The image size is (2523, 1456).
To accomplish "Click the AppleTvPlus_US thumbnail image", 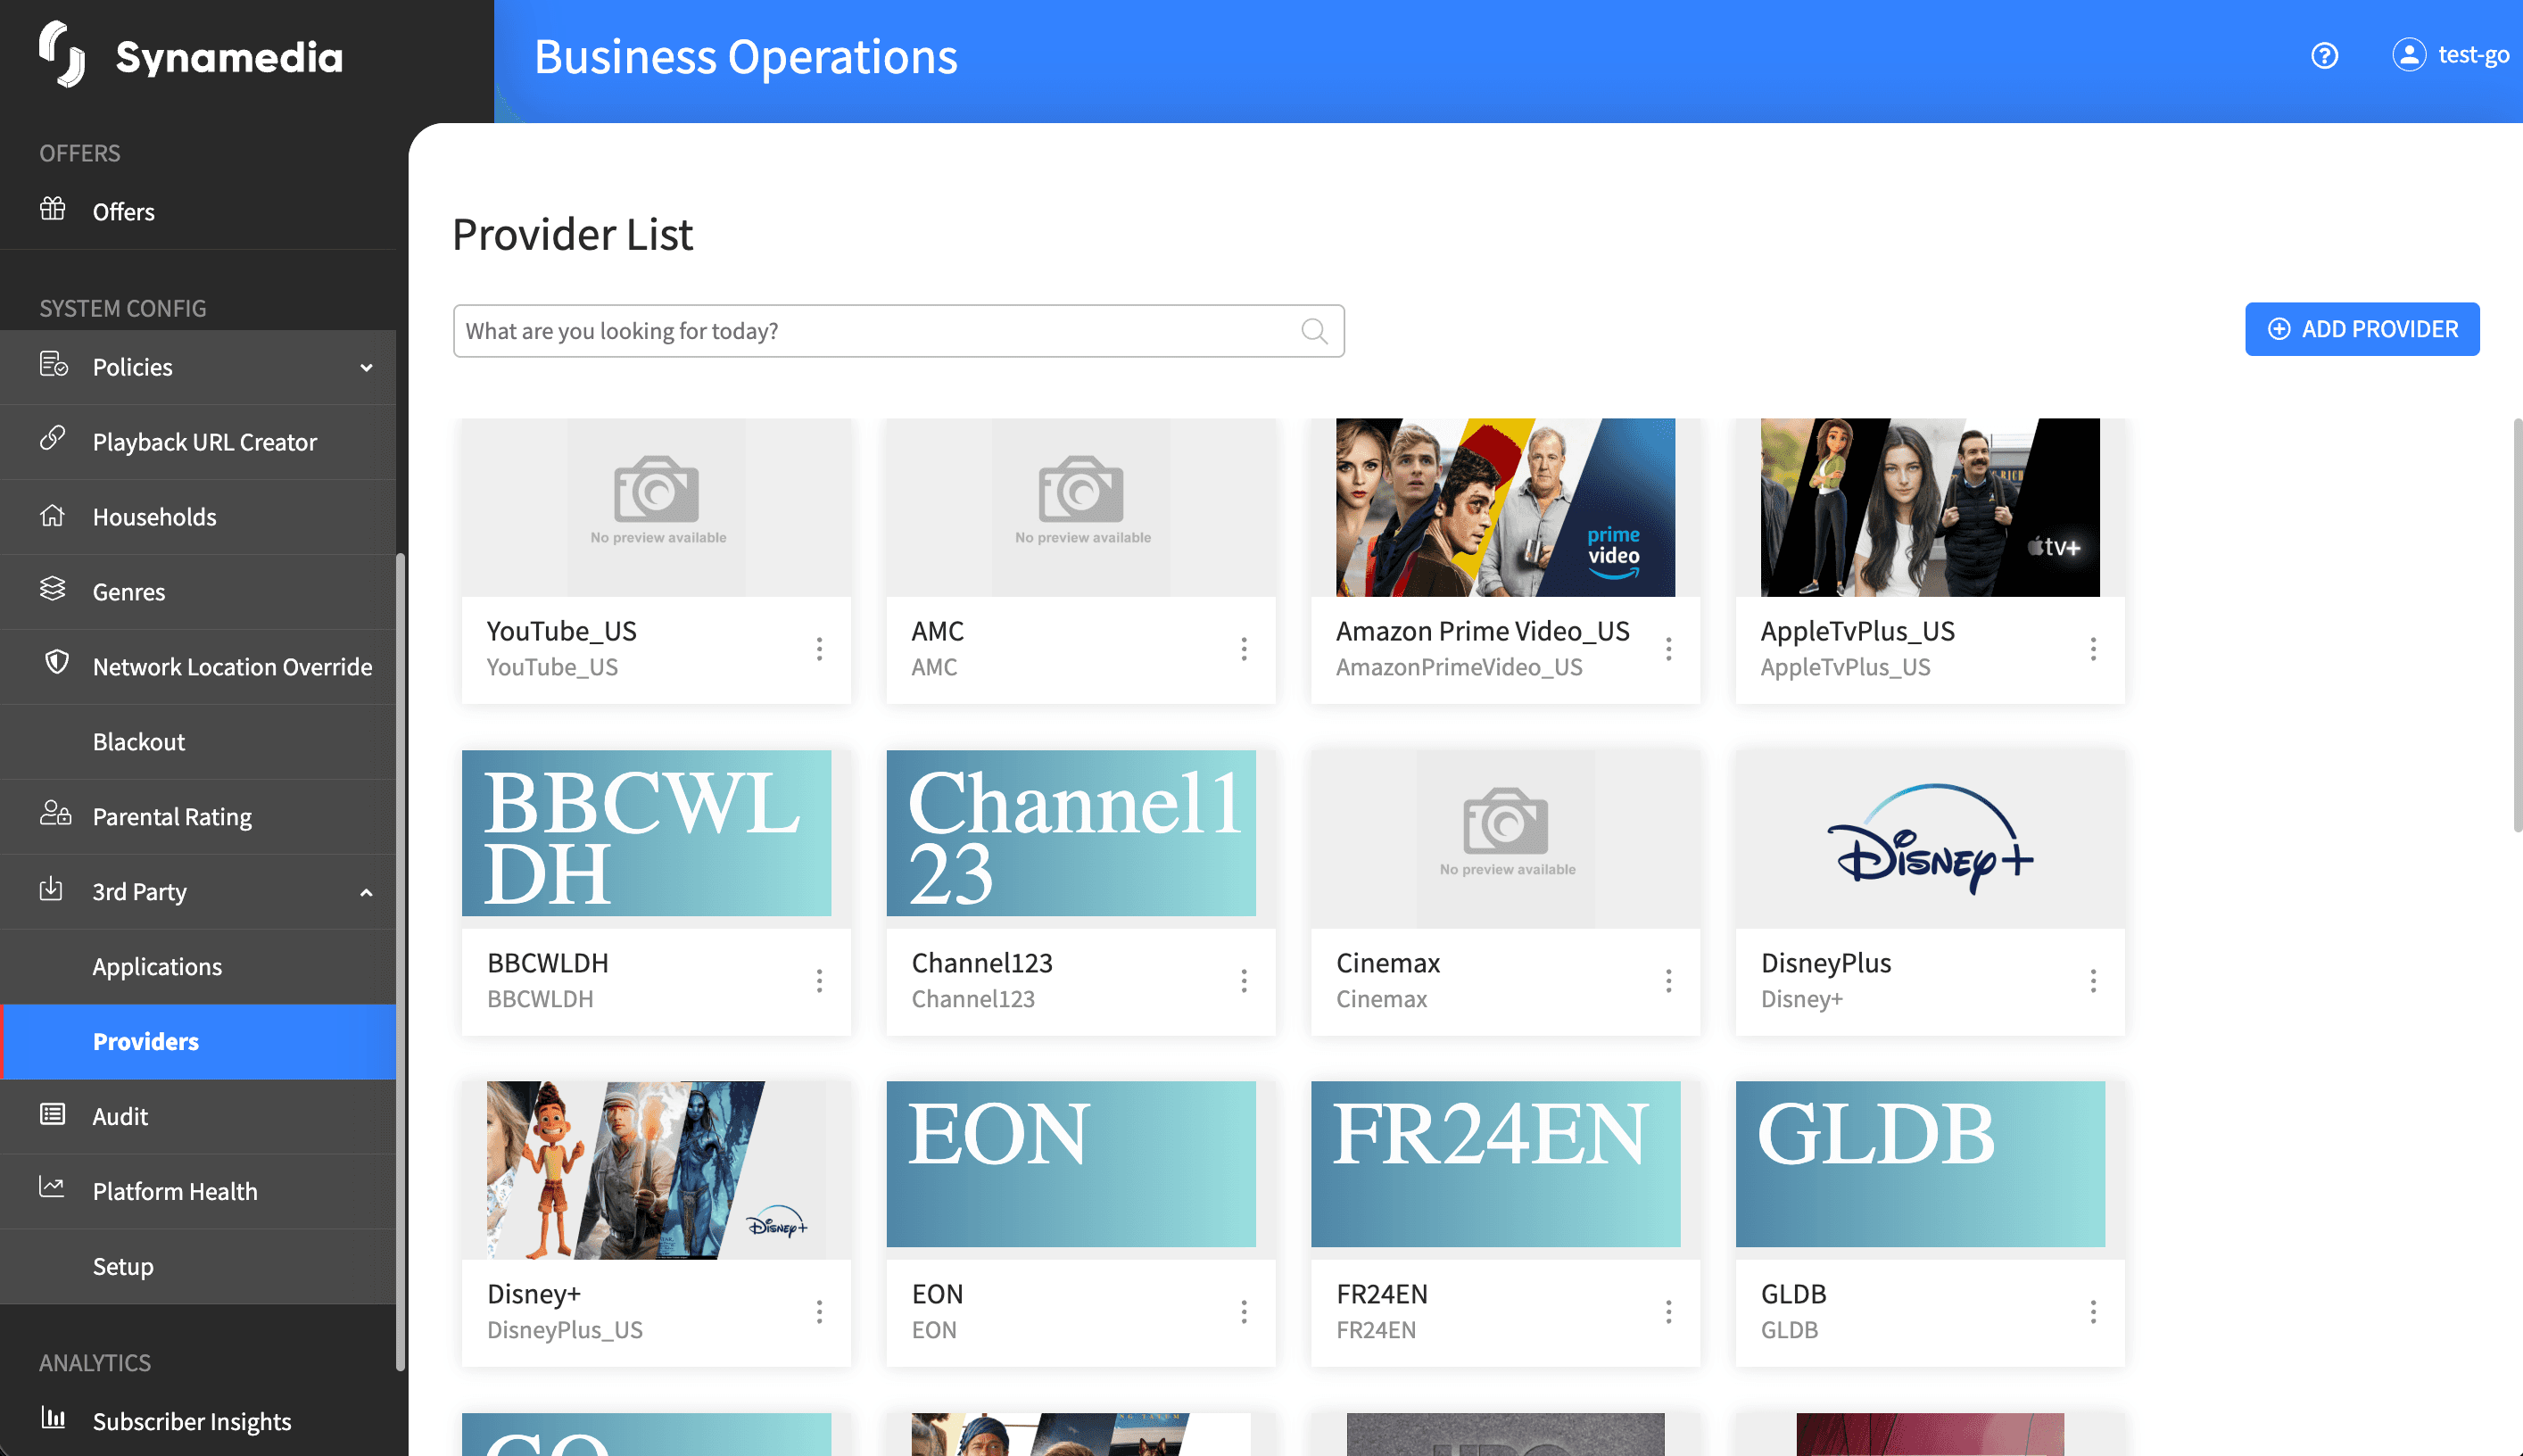I will 1930,508.
